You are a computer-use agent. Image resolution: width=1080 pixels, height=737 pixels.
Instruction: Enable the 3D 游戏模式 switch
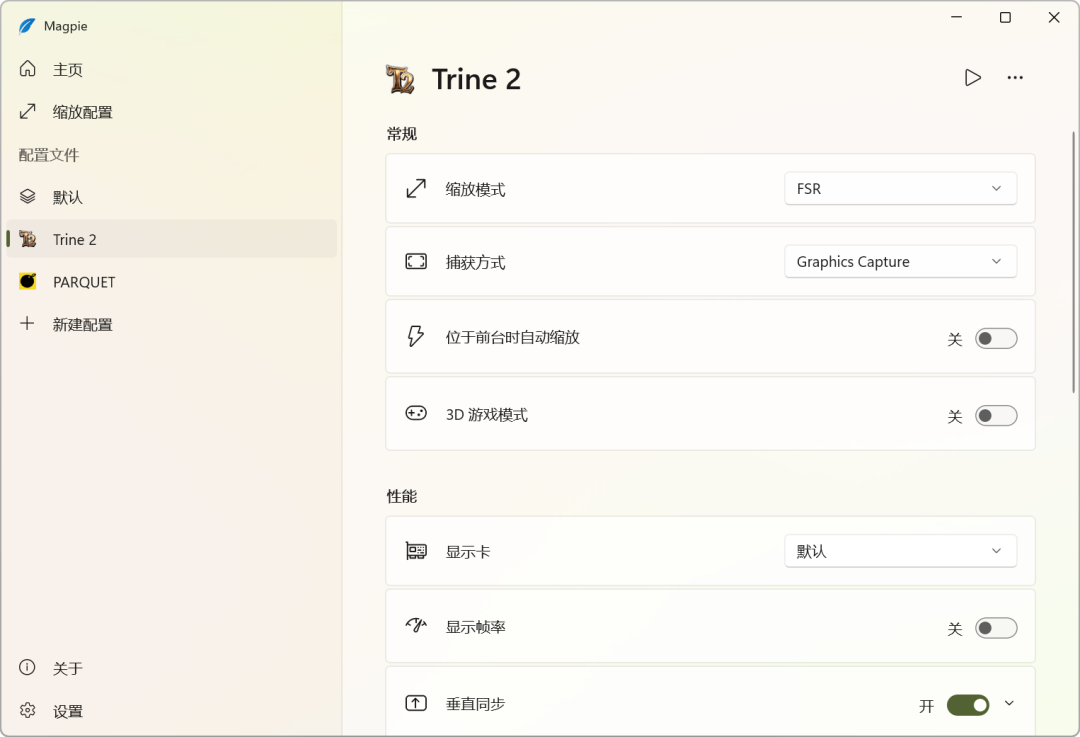pyautogui.click(x=996, y=416)
